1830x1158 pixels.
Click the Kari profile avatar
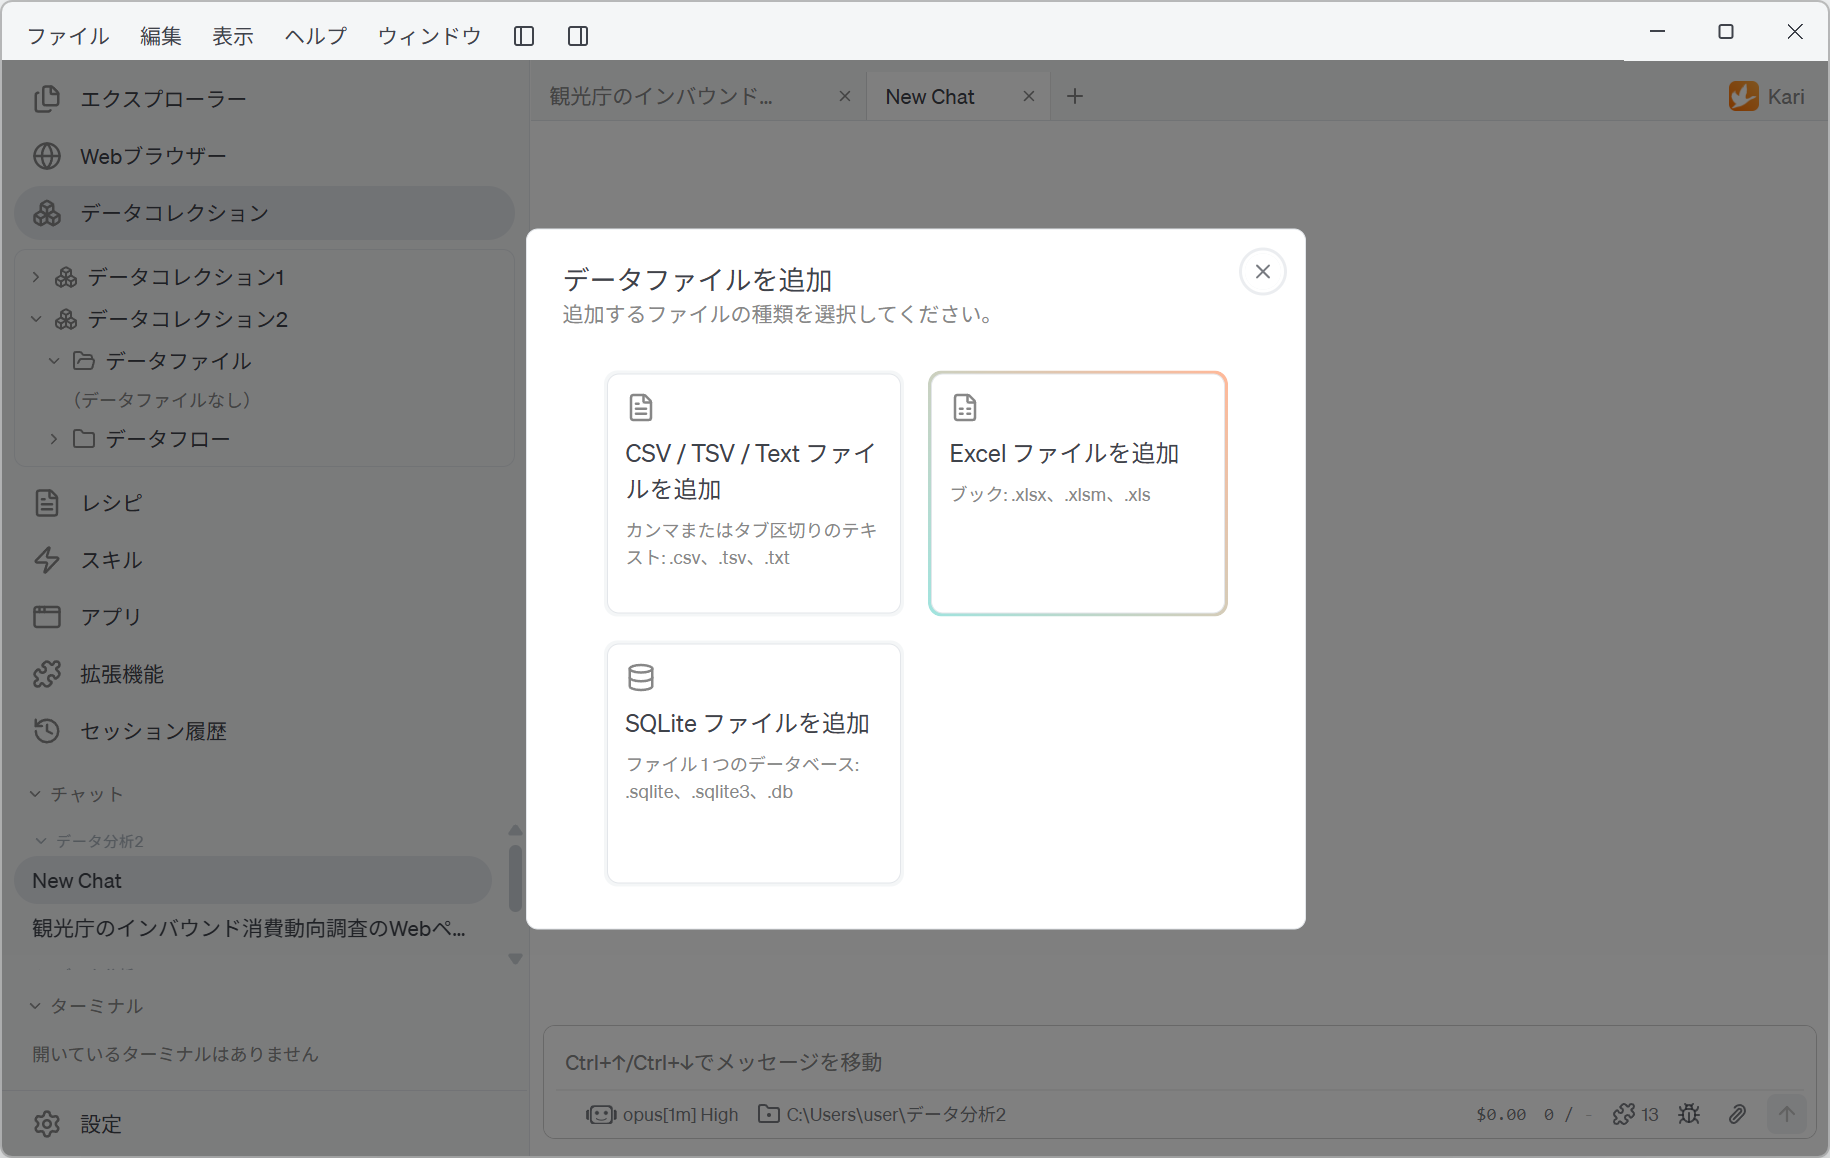pyautogui.click(x=1744, y=96)
